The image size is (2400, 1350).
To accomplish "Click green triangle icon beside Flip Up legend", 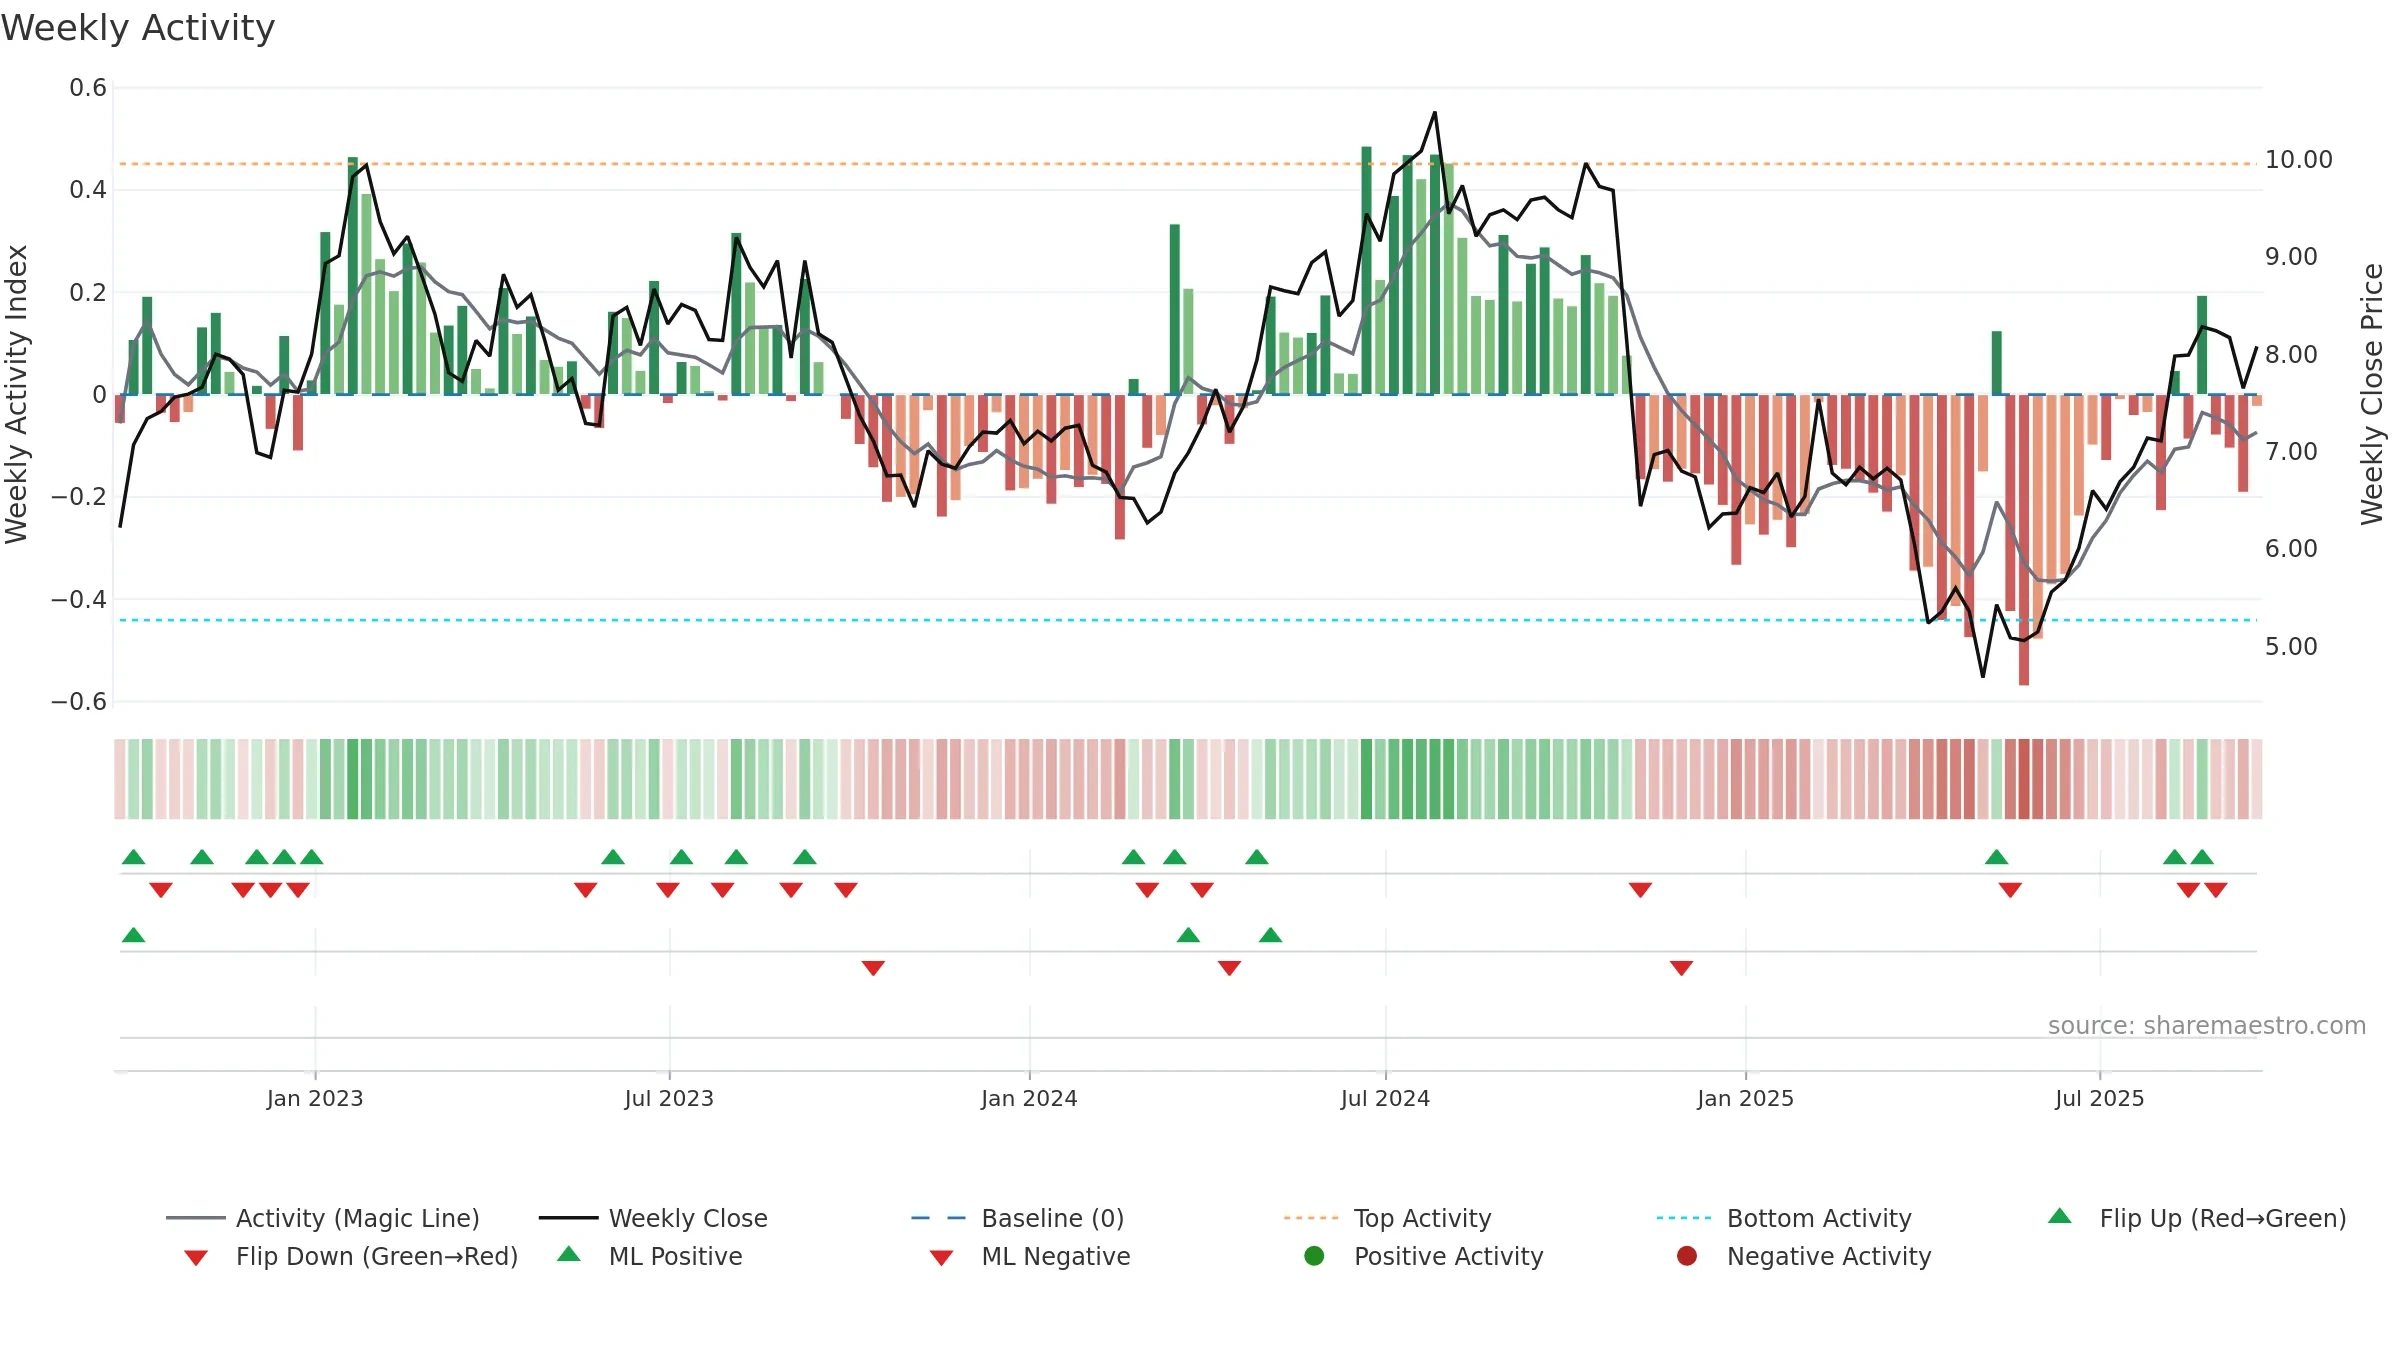I will coord(2059,1216).
